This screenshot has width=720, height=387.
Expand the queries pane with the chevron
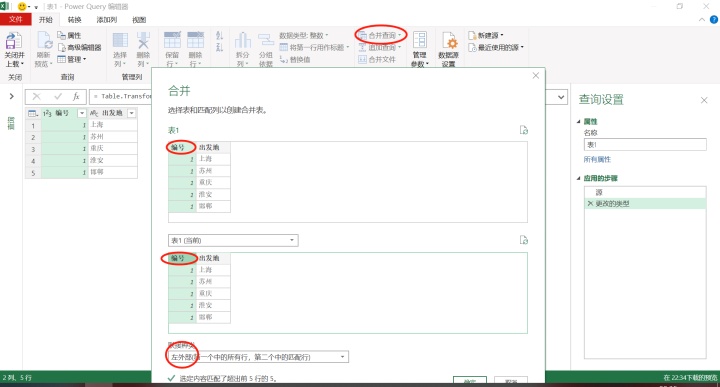point(11,96)
